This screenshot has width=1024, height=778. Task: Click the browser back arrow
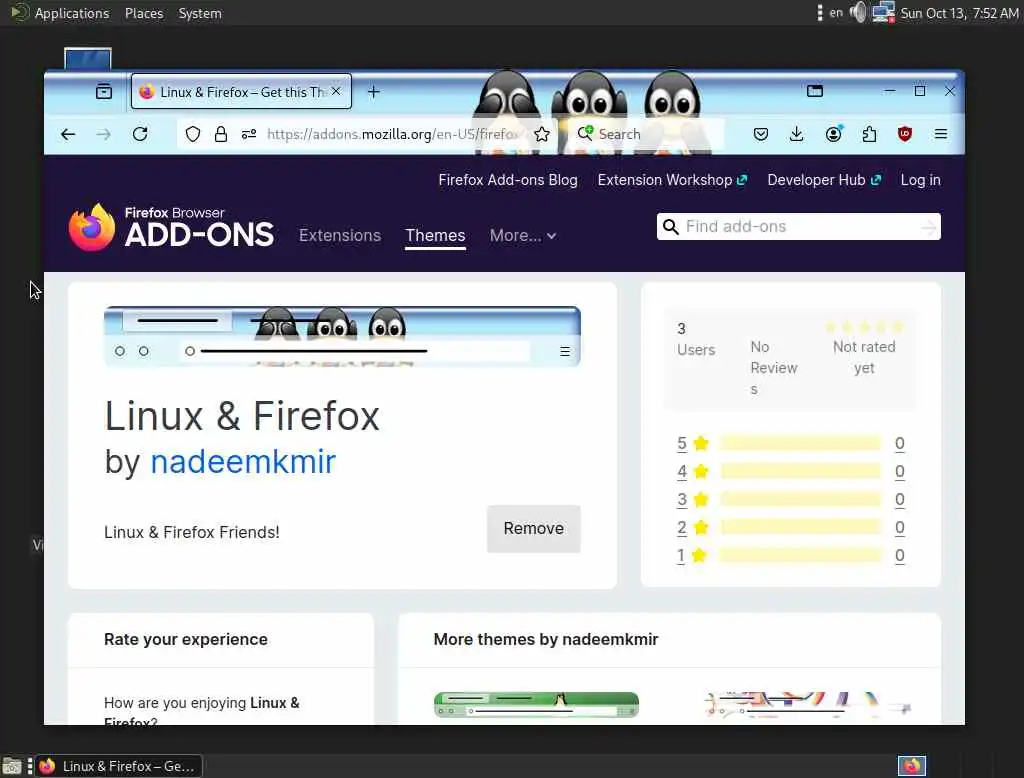click(x=68, y=134)
